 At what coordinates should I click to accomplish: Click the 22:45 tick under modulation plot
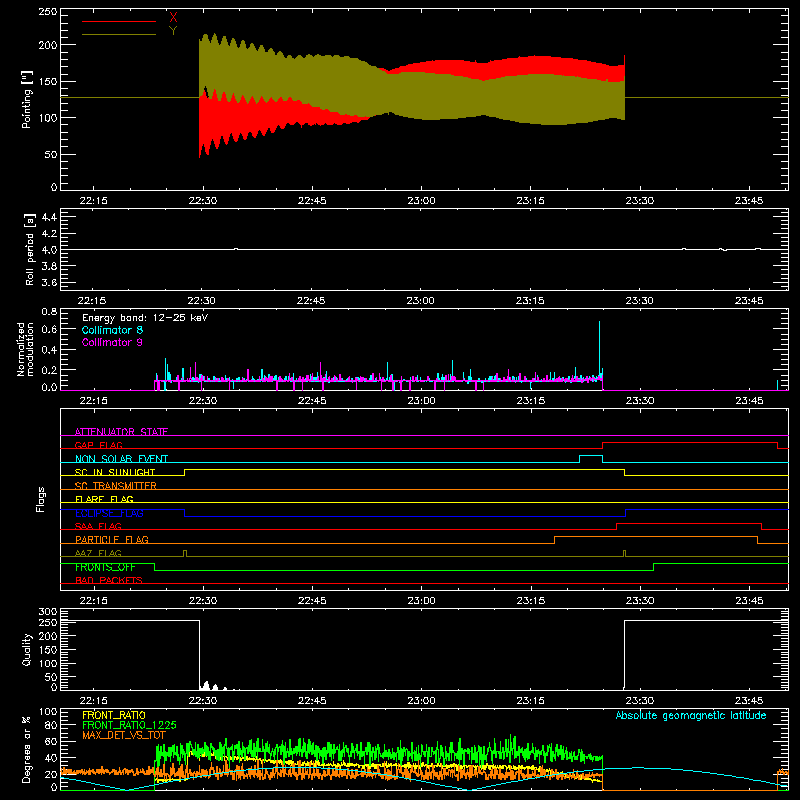click(x=312, y=401)
